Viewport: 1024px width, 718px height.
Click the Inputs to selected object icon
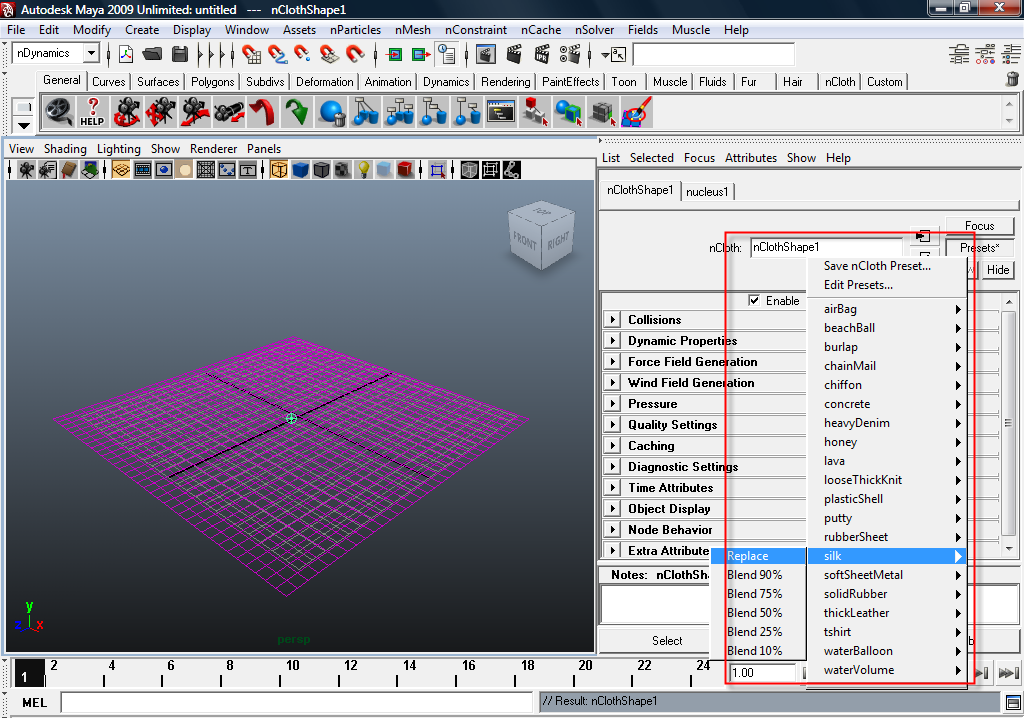tap(394, 55)
